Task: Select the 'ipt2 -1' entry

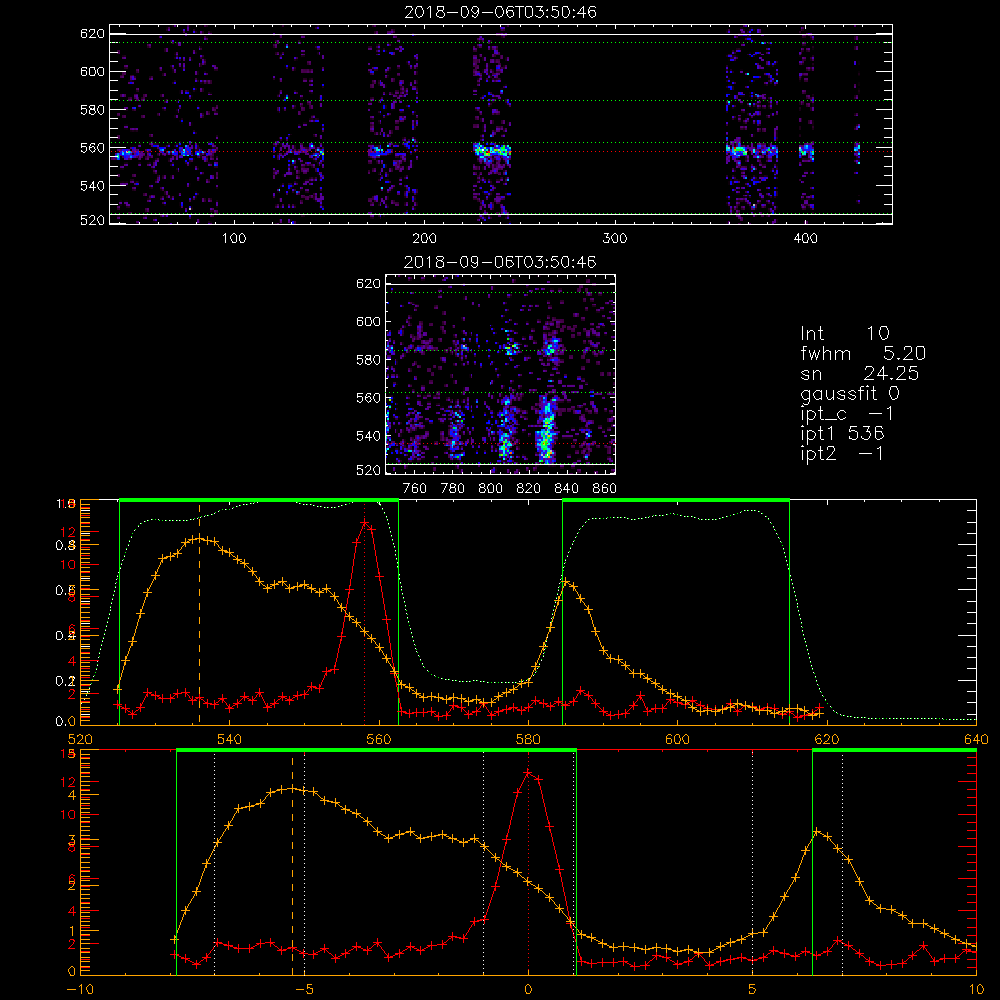Action: pos(842,454)
